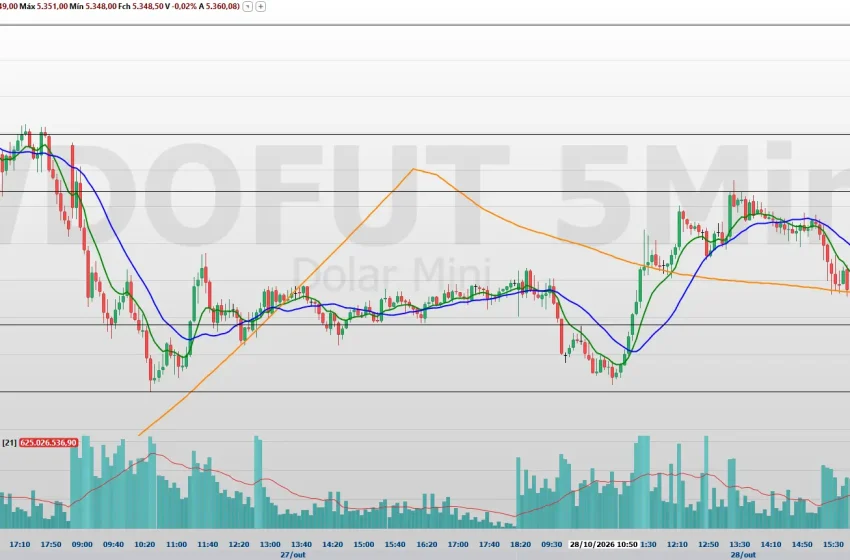Click the 28/10/2026 10:50 crosshair time label
This screenshot has height=560, width=850.
click(603, 544)
